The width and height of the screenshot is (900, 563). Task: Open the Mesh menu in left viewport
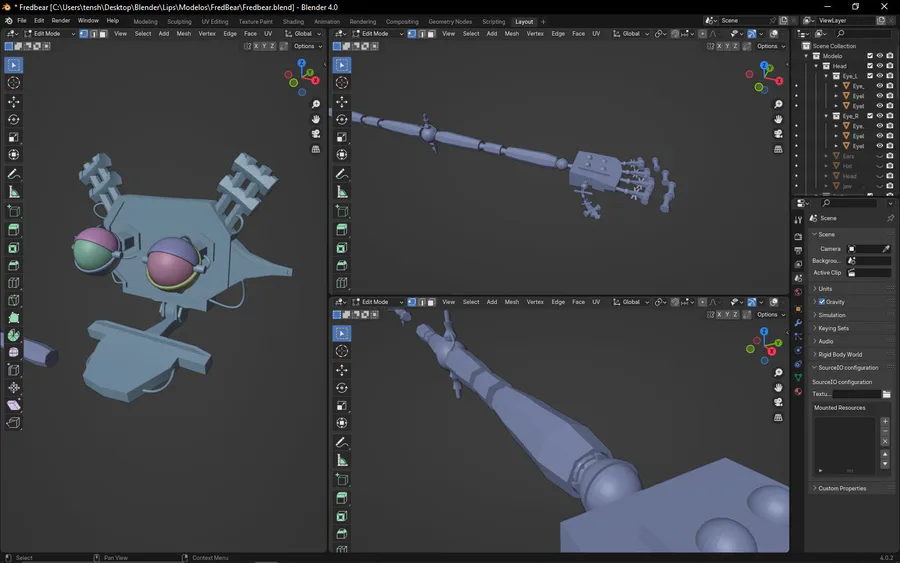pos(184,34)
